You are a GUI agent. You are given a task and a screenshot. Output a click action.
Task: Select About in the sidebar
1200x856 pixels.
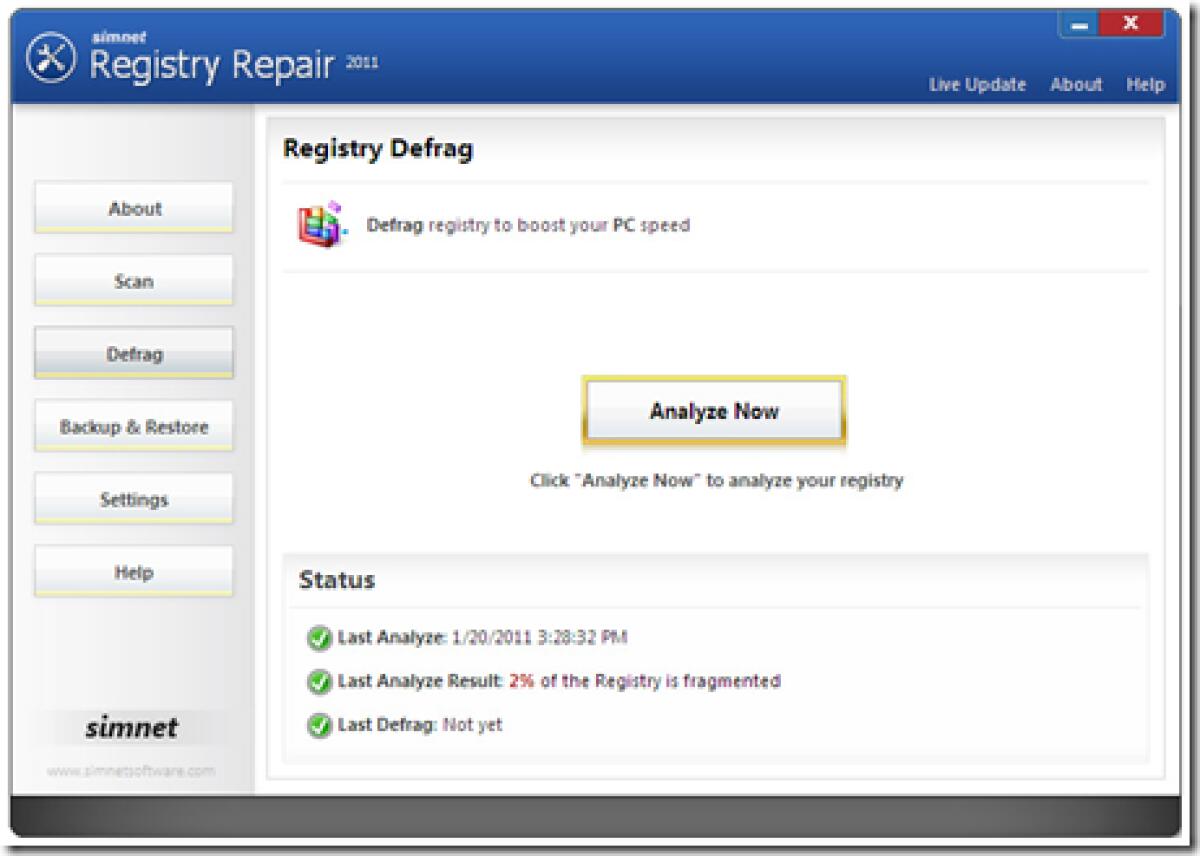[x=133, y=208]
